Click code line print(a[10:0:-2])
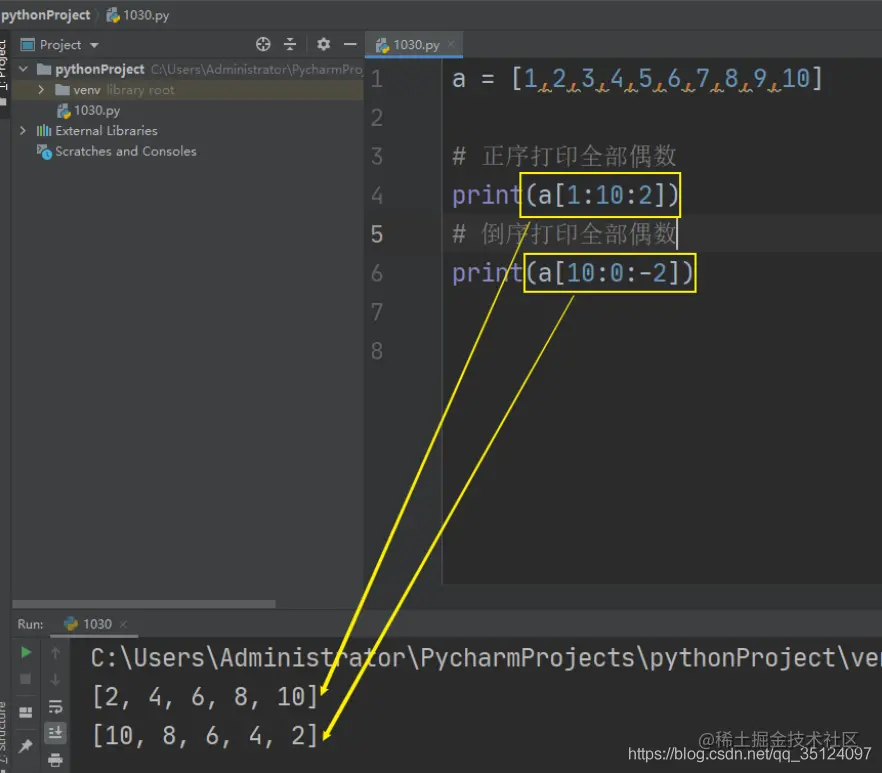The image size is (882, 773). (x=573, y=273)
